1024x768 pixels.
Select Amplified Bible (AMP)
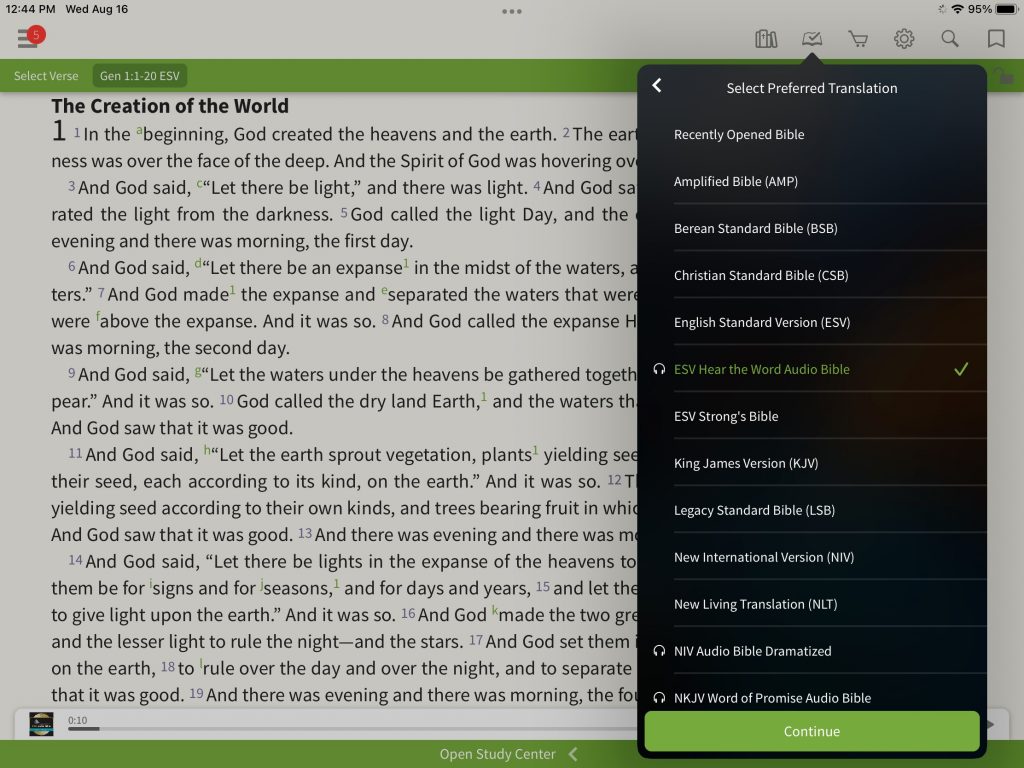(x=812, y=182)
